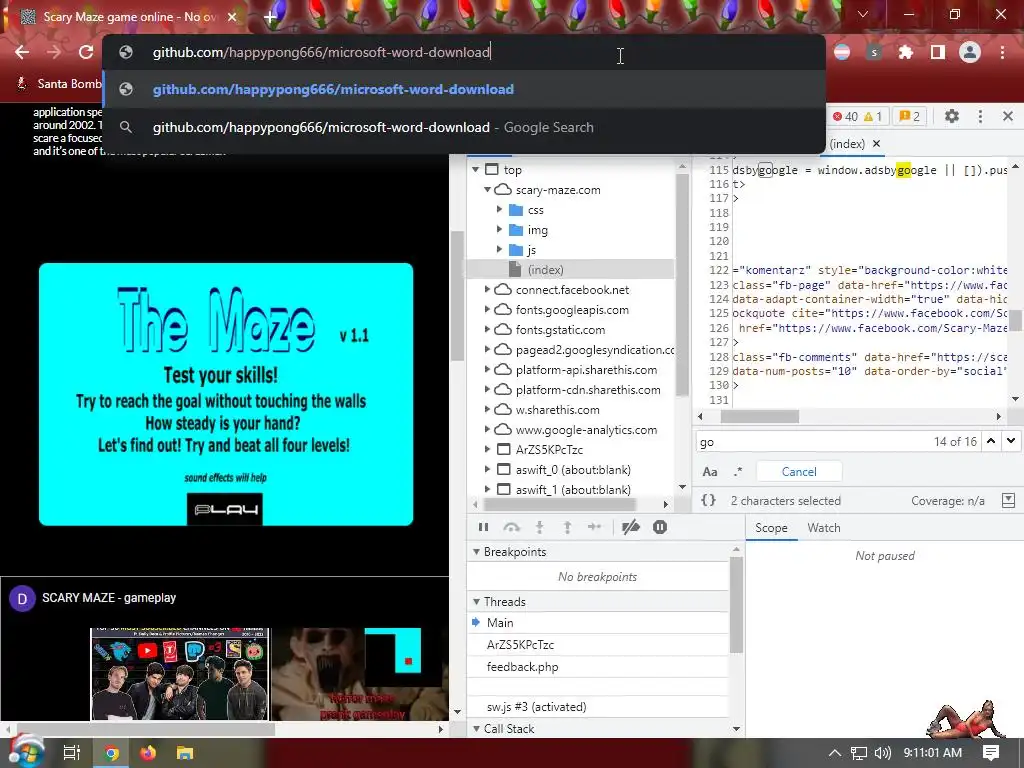Open DevTools more options menu
The height and width of the screenshot is (768, 1024).
(980, 116)
